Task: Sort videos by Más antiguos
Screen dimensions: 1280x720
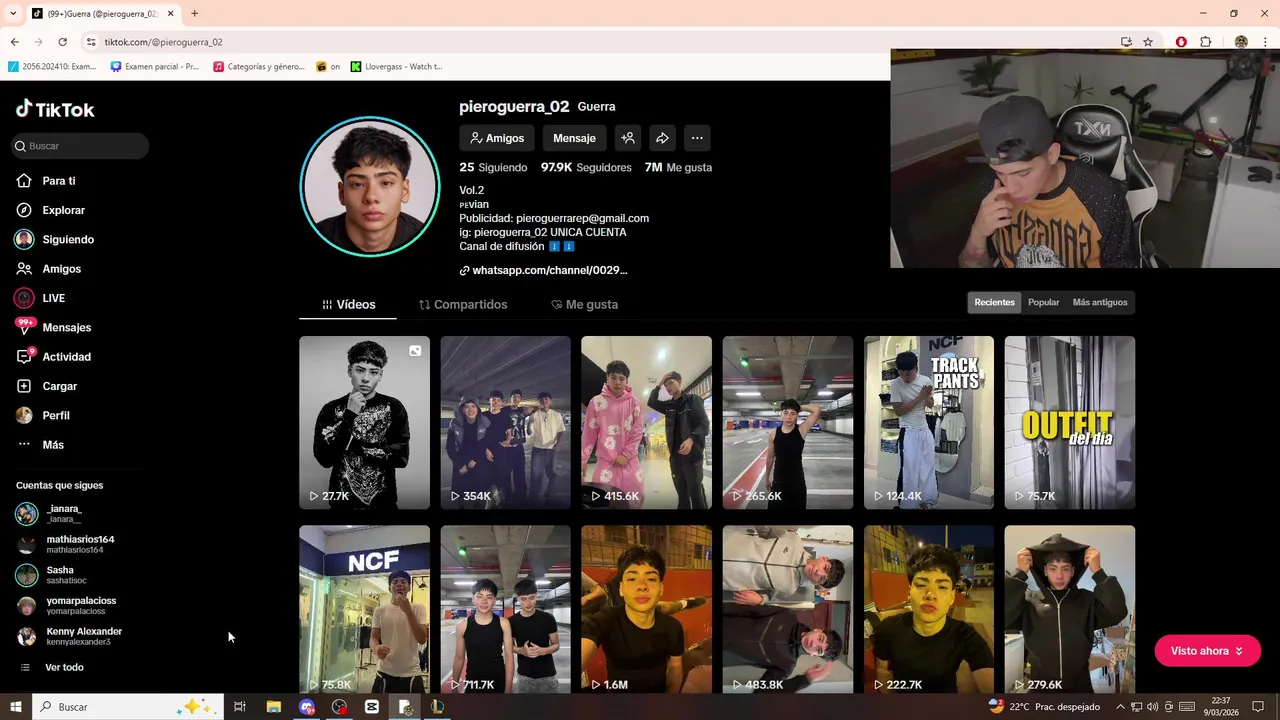Action: (1100, 302)
